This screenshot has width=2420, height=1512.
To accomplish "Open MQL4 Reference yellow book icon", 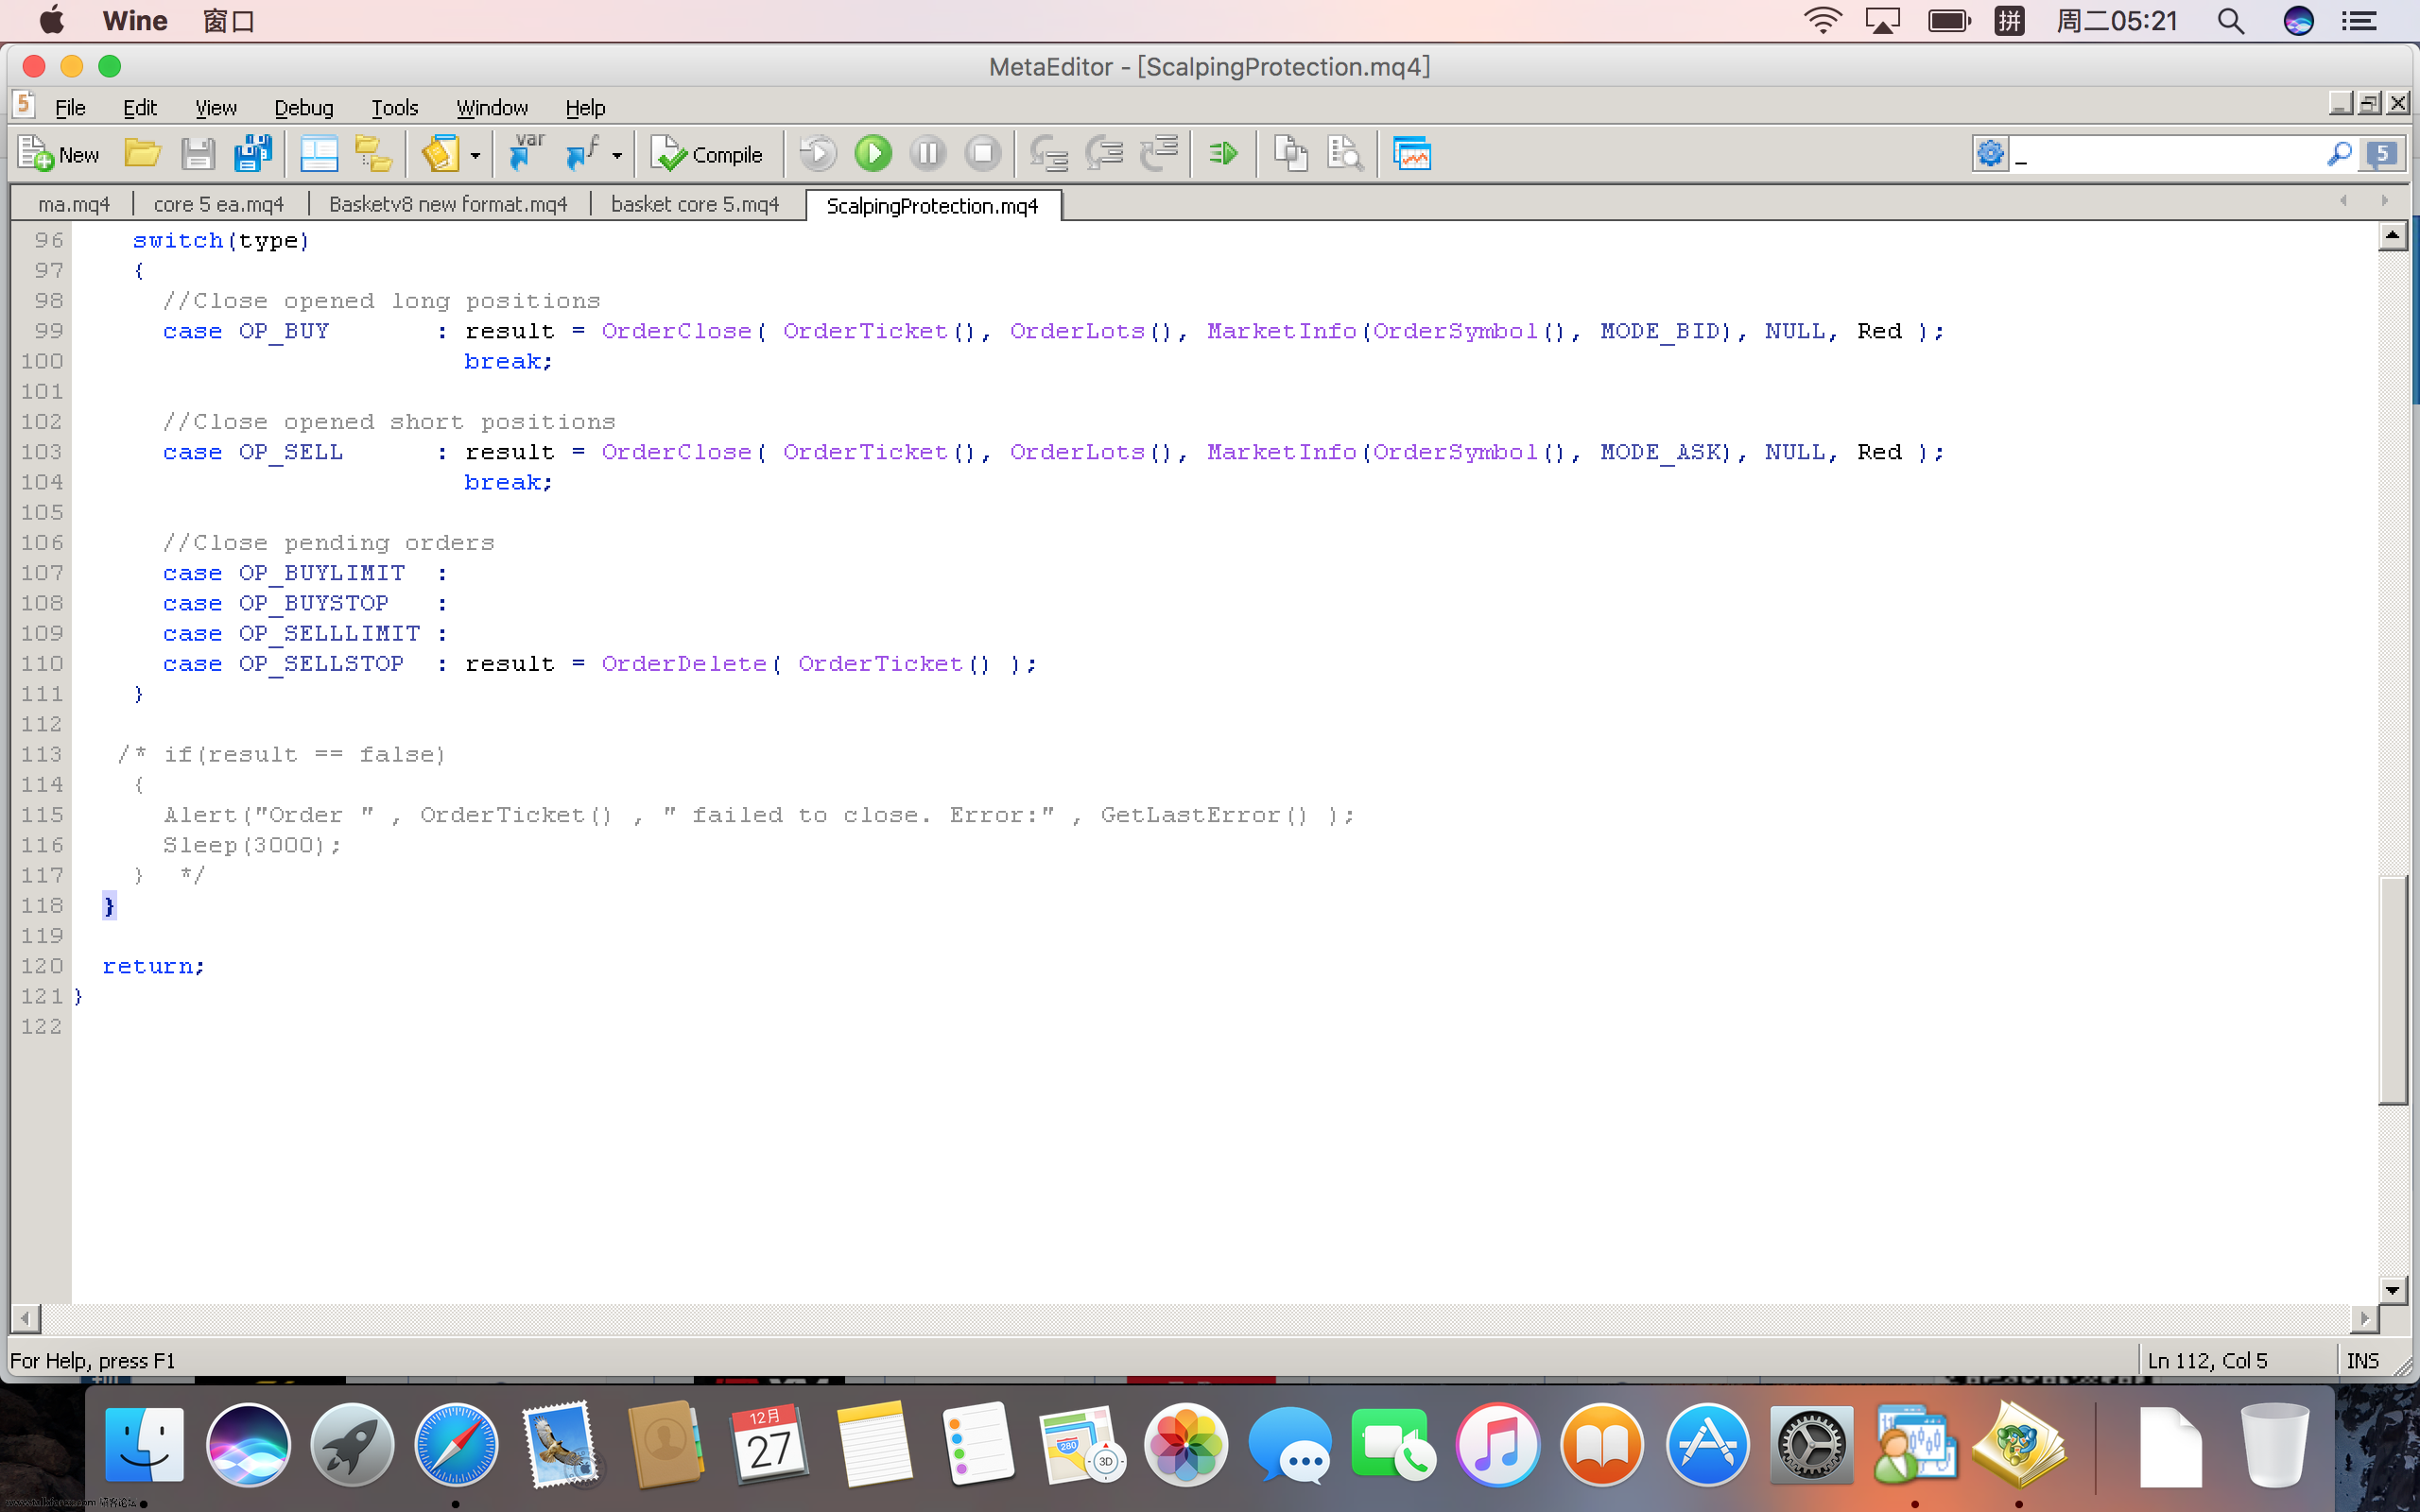I will [440, 154].
